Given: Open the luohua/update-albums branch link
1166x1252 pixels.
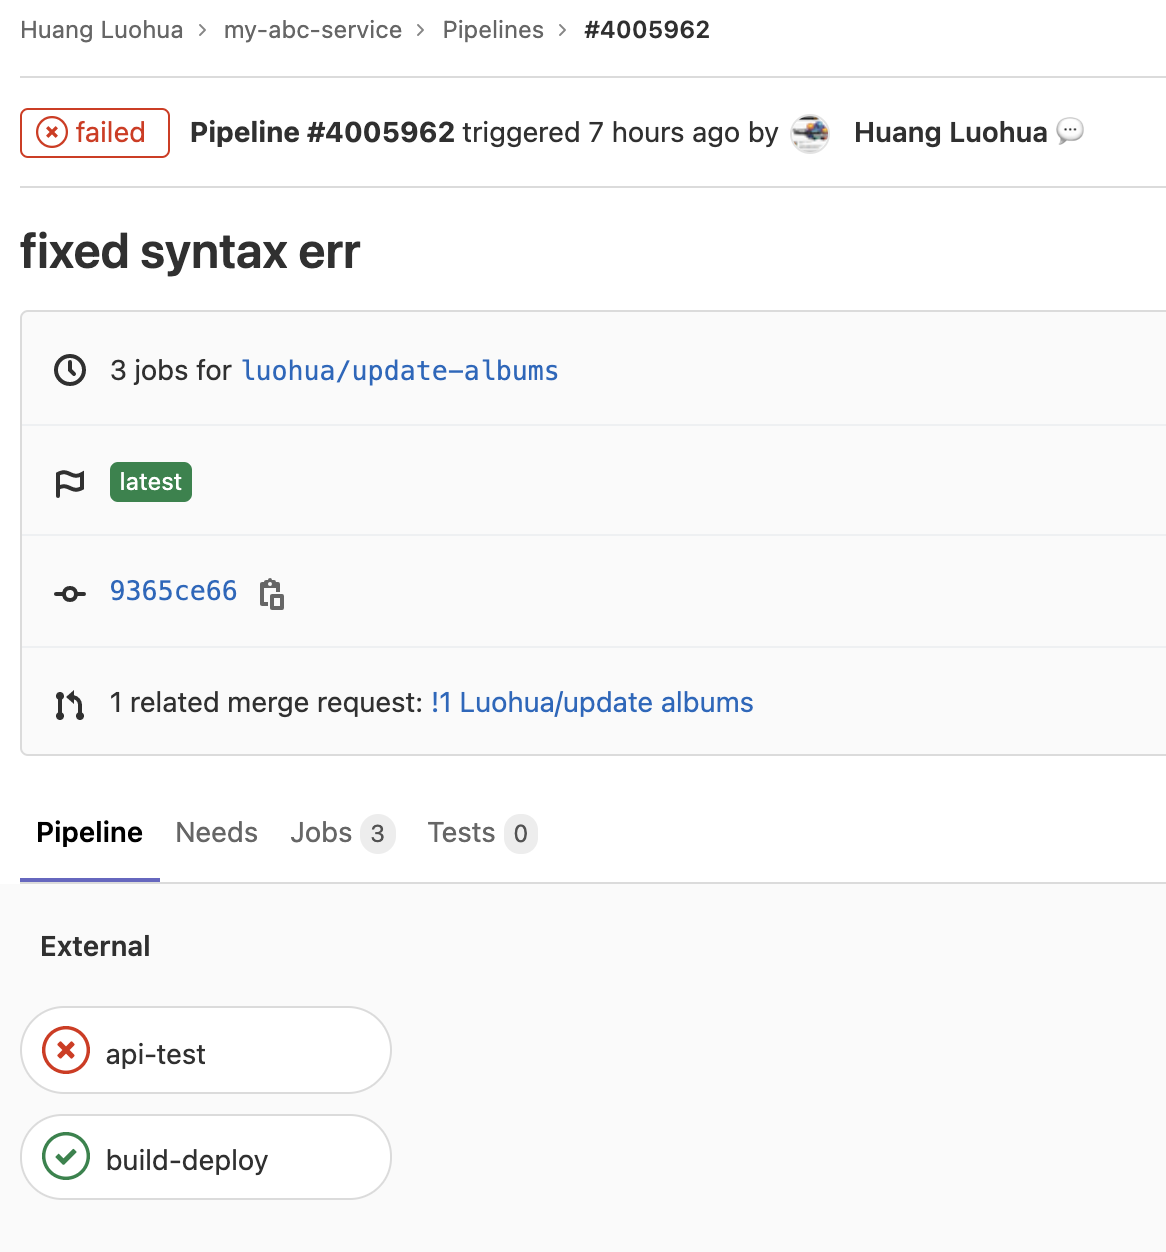Looking at the screenshot, I should click(x=400, y=371).
